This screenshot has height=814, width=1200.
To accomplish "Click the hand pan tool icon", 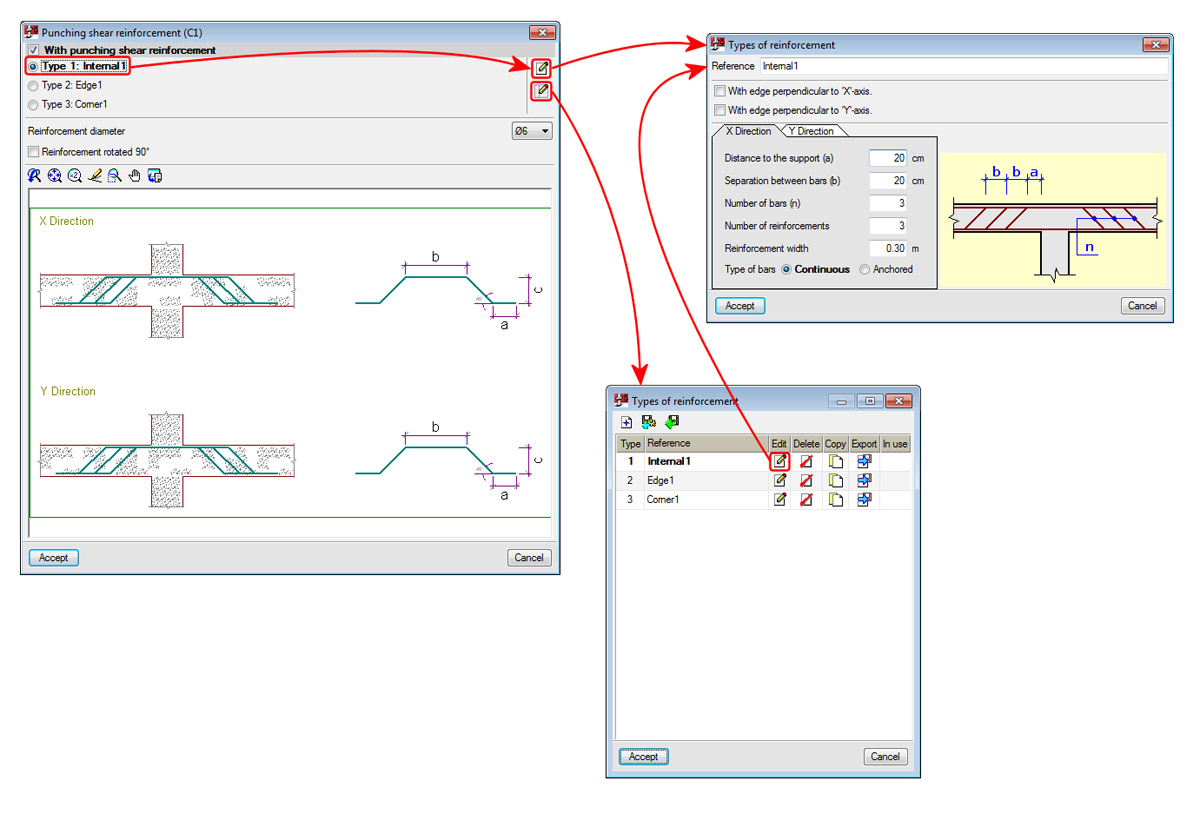I will [135, 175].
